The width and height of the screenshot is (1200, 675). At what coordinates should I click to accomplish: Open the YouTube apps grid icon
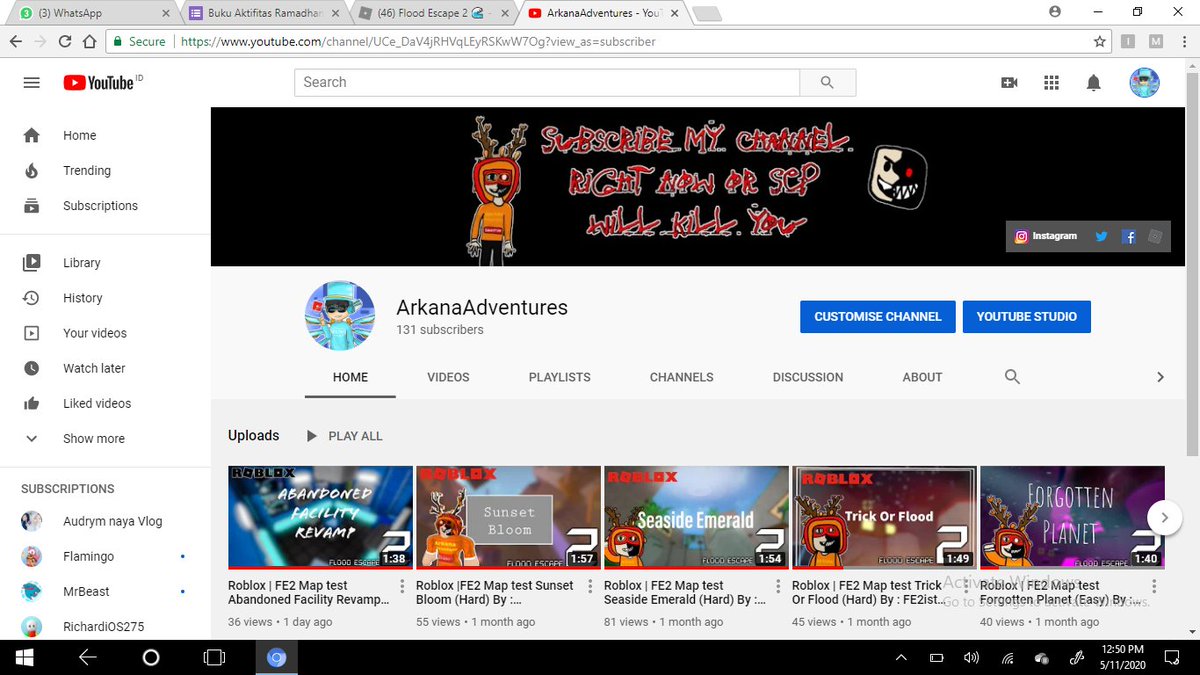[x=1051, y=83]
